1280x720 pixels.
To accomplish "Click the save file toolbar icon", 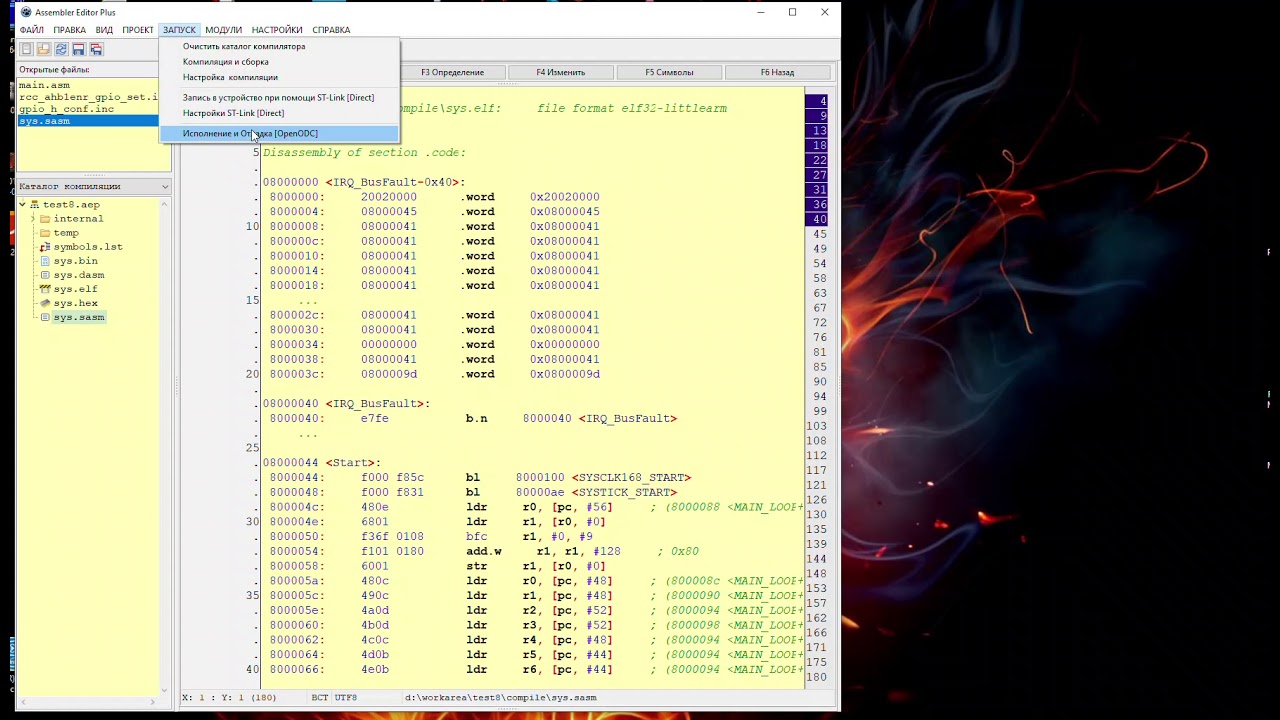I will coord(78,48).
